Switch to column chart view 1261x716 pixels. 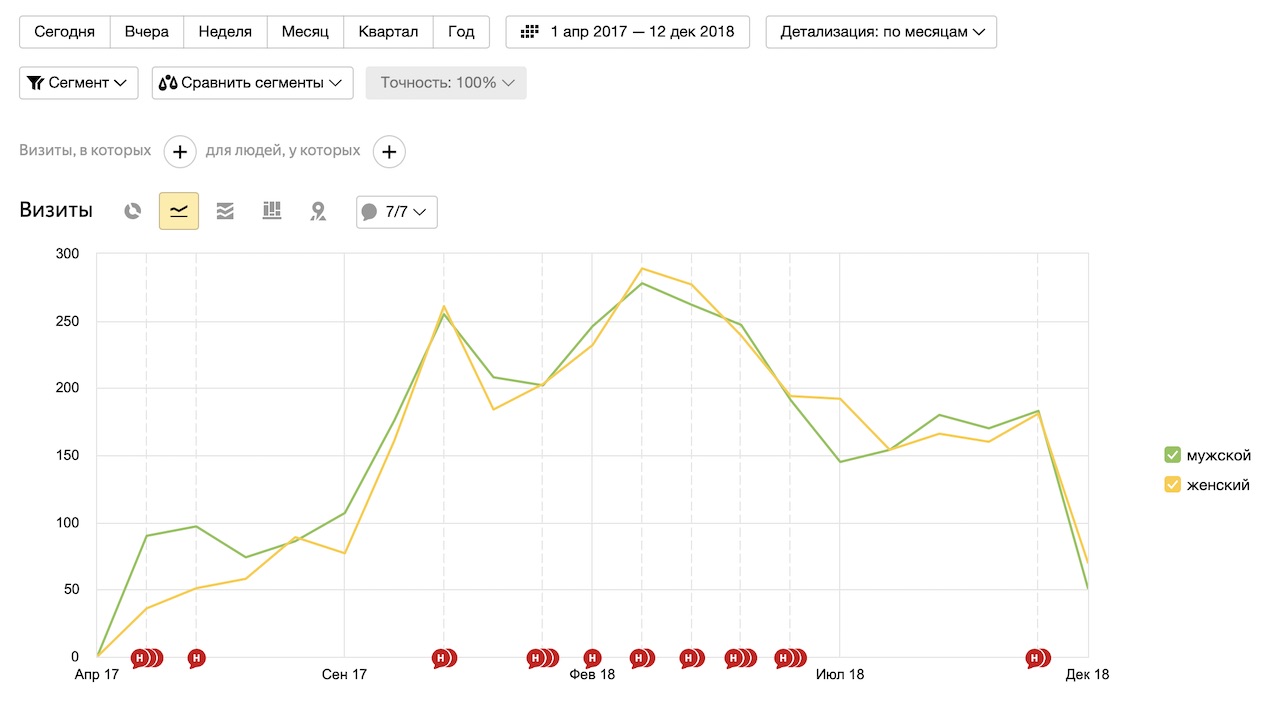(x=272, y=211)
